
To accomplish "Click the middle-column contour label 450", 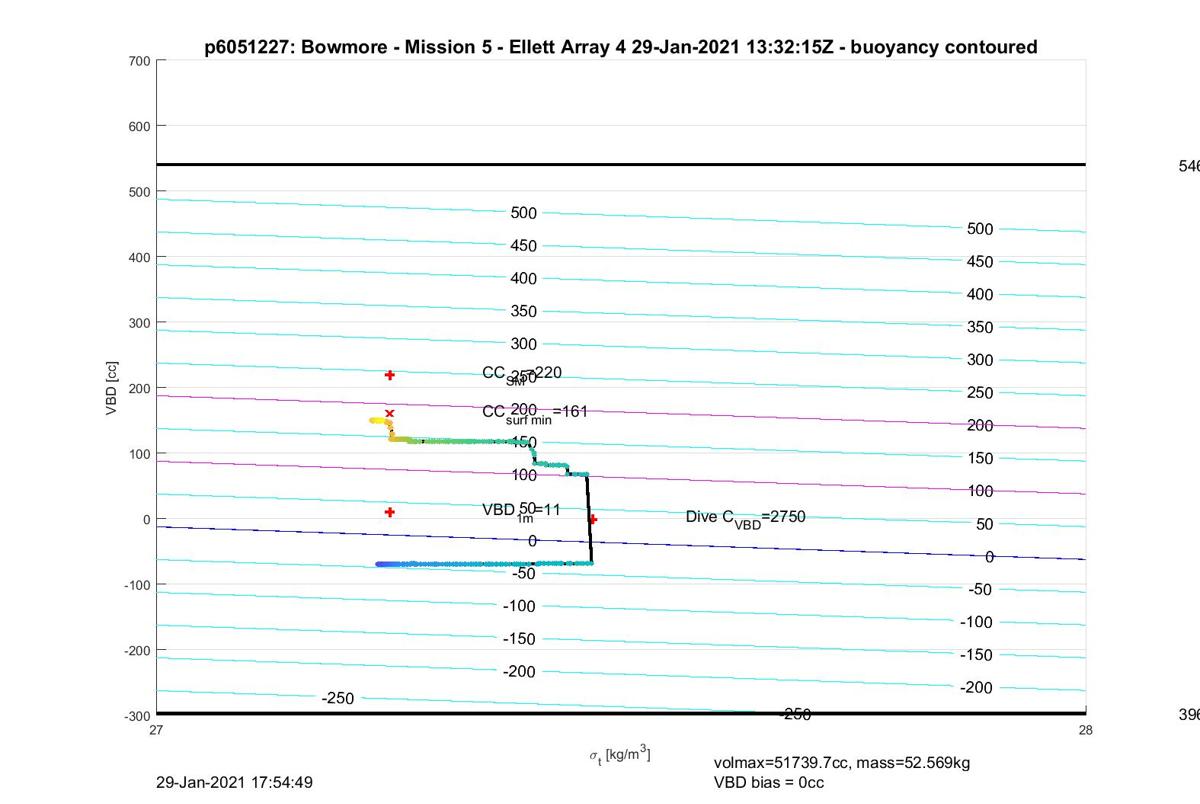I will click(x=524, y=246).
